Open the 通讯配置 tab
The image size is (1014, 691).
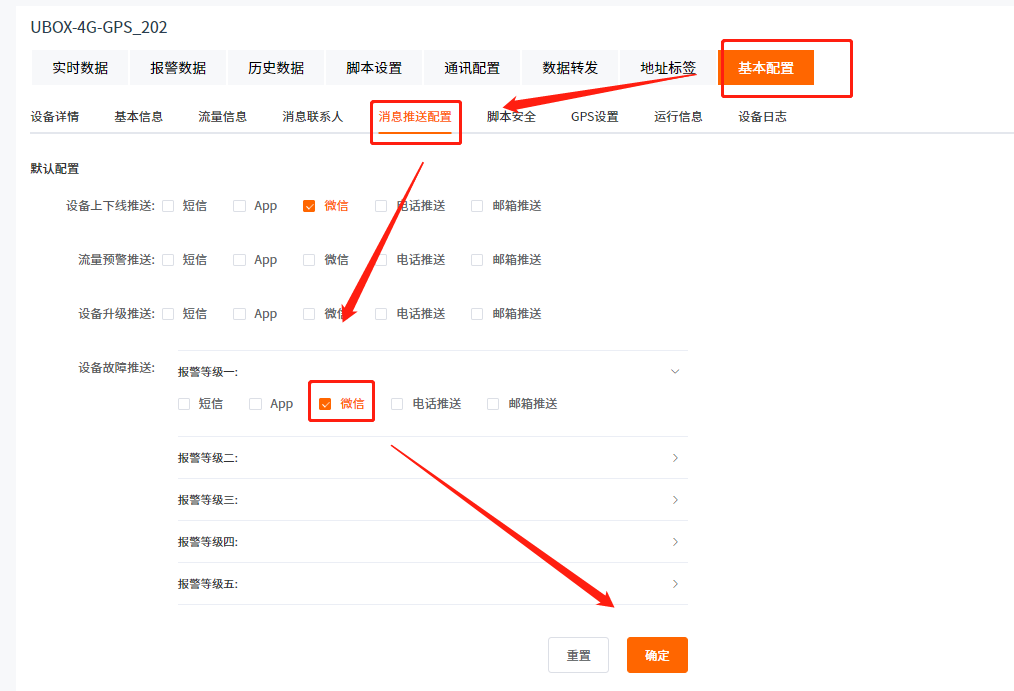[x=472, y=68]
